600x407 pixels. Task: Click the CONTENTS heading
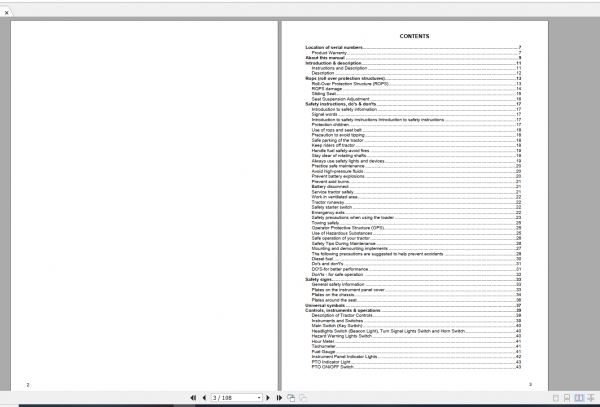[414, 36]
